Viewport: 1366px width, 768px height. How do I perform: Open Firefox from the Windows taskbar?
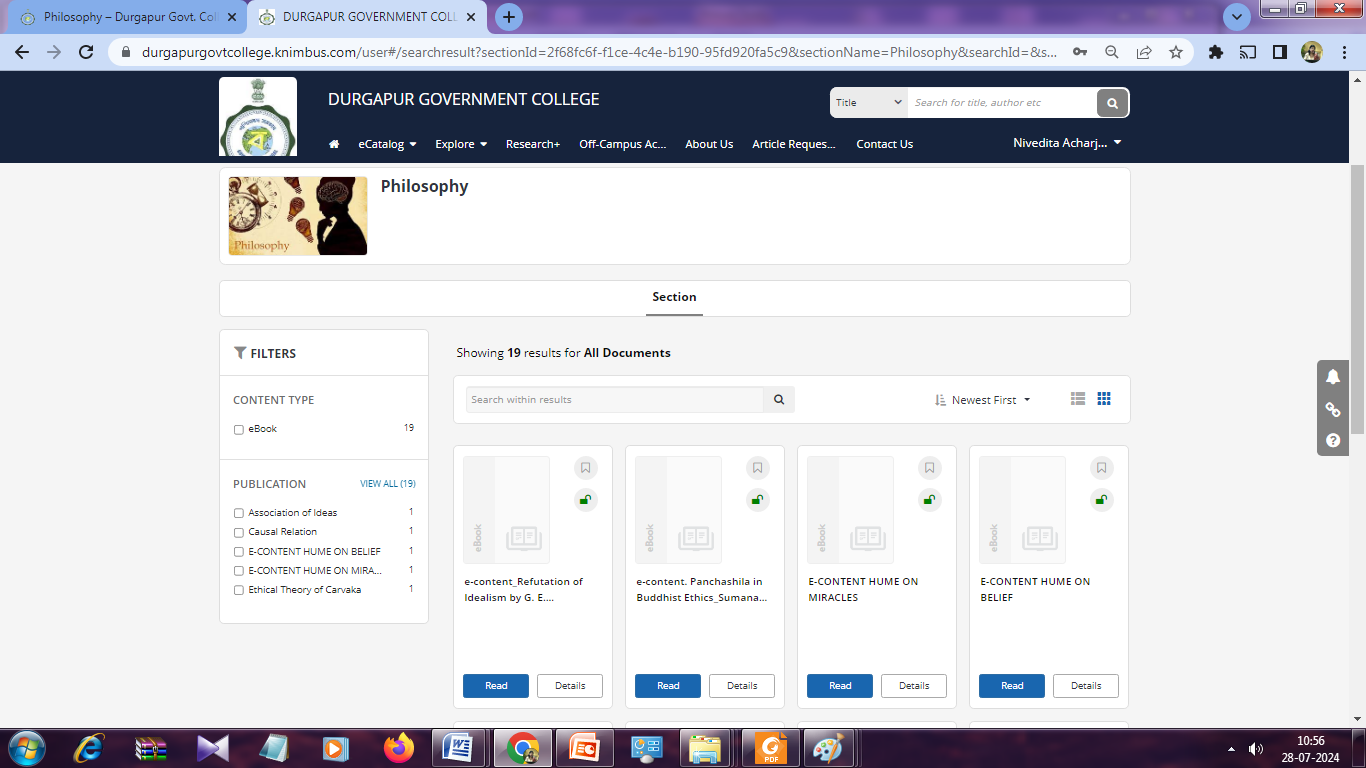coord(399,747)
